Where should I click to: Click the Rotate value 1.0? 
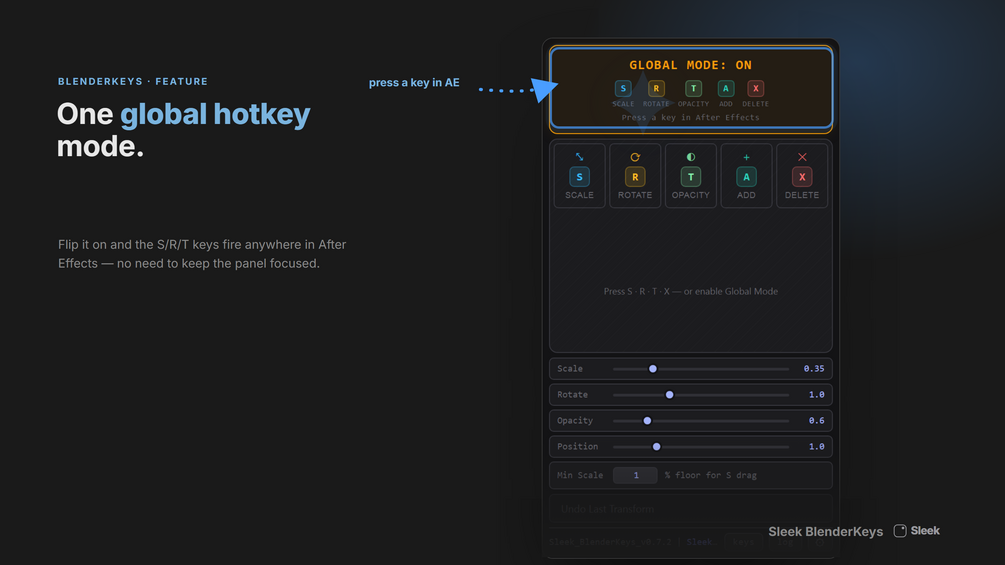click(817, 395)
